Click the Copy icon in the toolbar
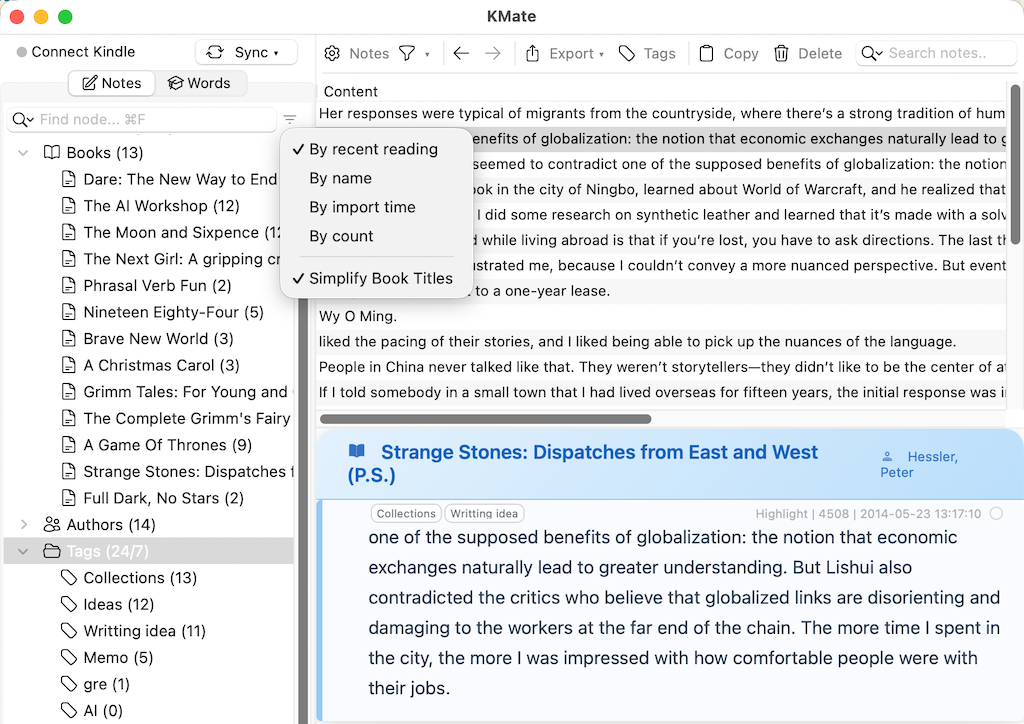The height and width of the screenshot is (724, 1024). point(706,53)
